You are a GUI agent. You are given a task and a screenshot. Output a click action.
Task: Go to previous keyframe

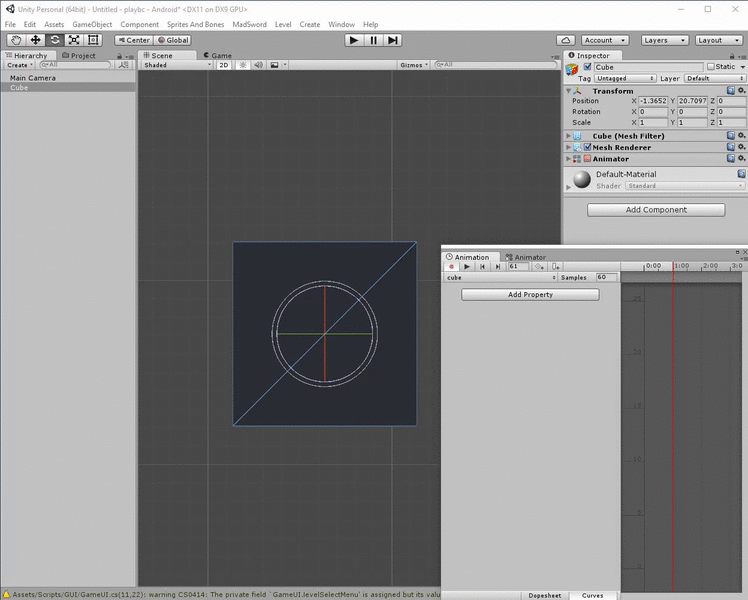(x=482, y=267)
